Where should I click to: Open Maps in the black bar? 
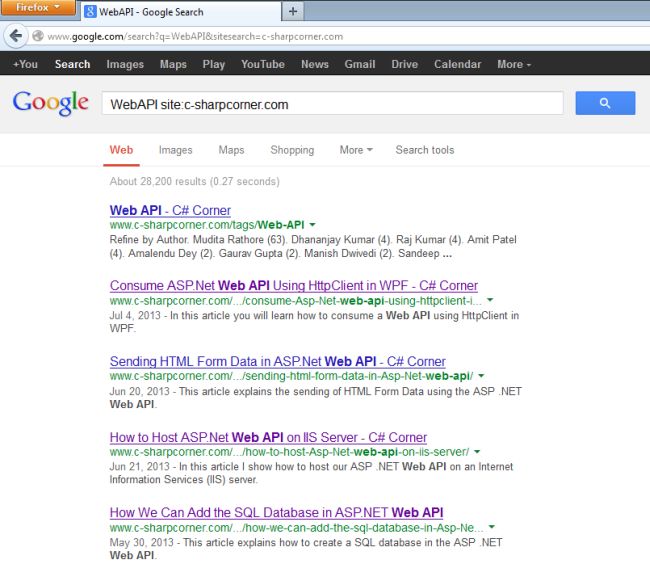pos(173,64)
